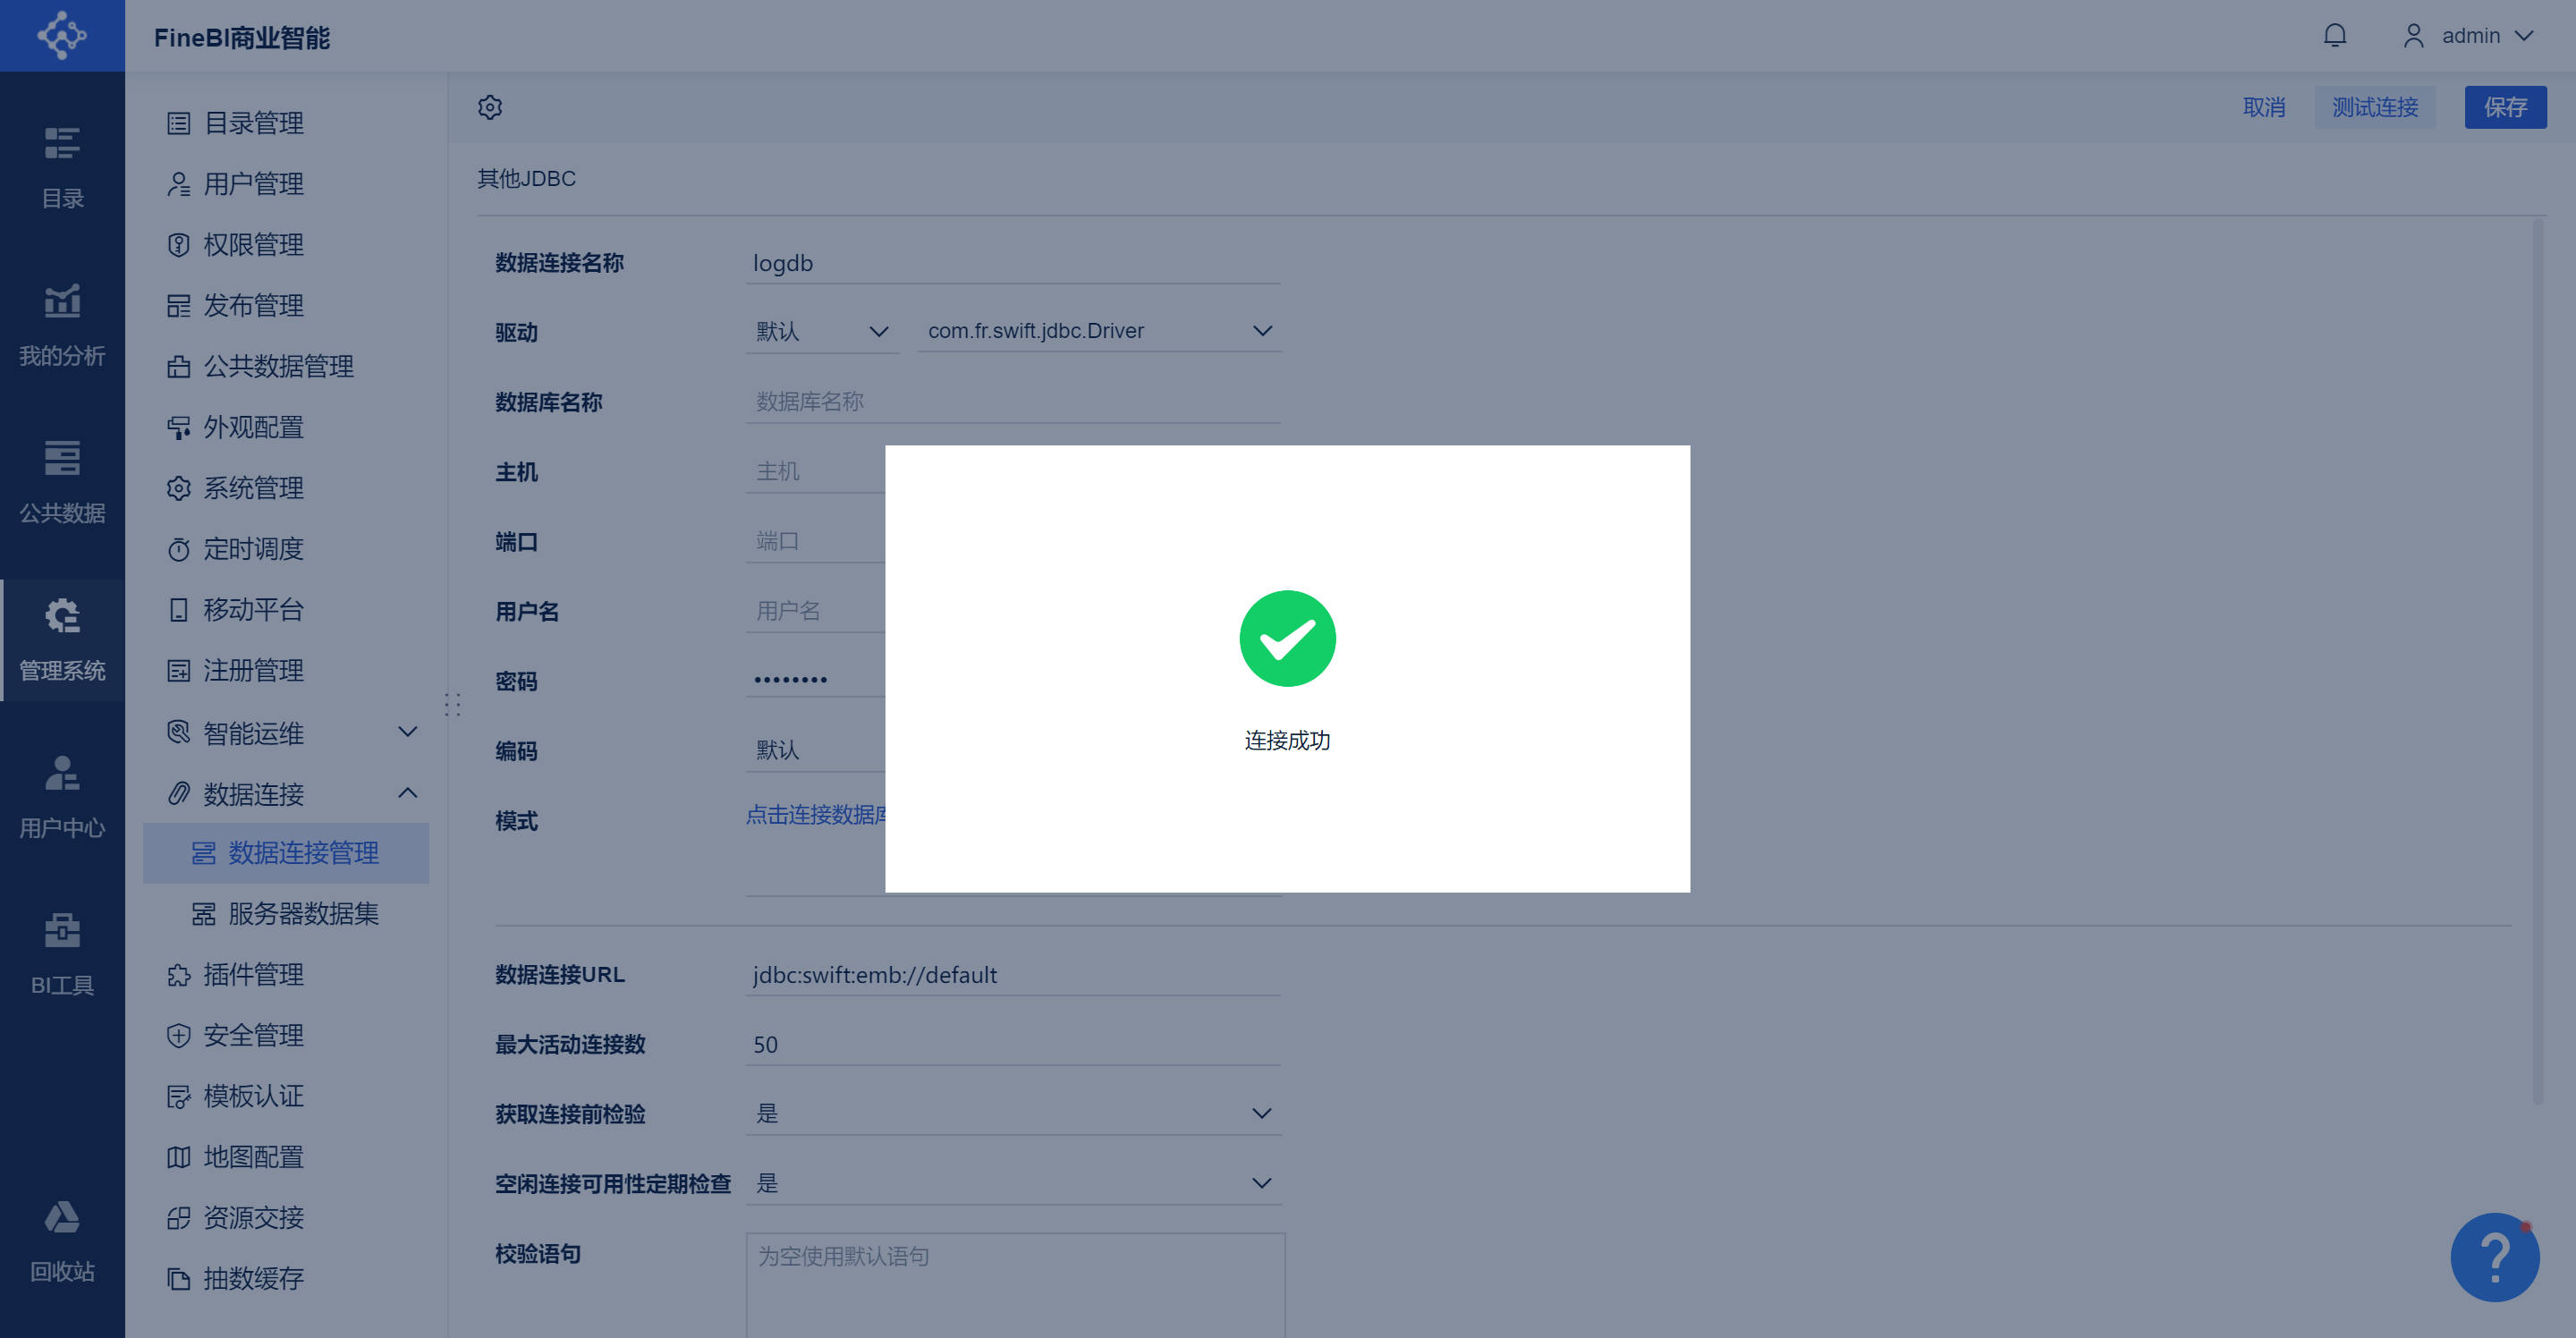Click the 系统管理 gear icon
The width and height of the screenshot is (2576, 1338).
pos(179,488)
